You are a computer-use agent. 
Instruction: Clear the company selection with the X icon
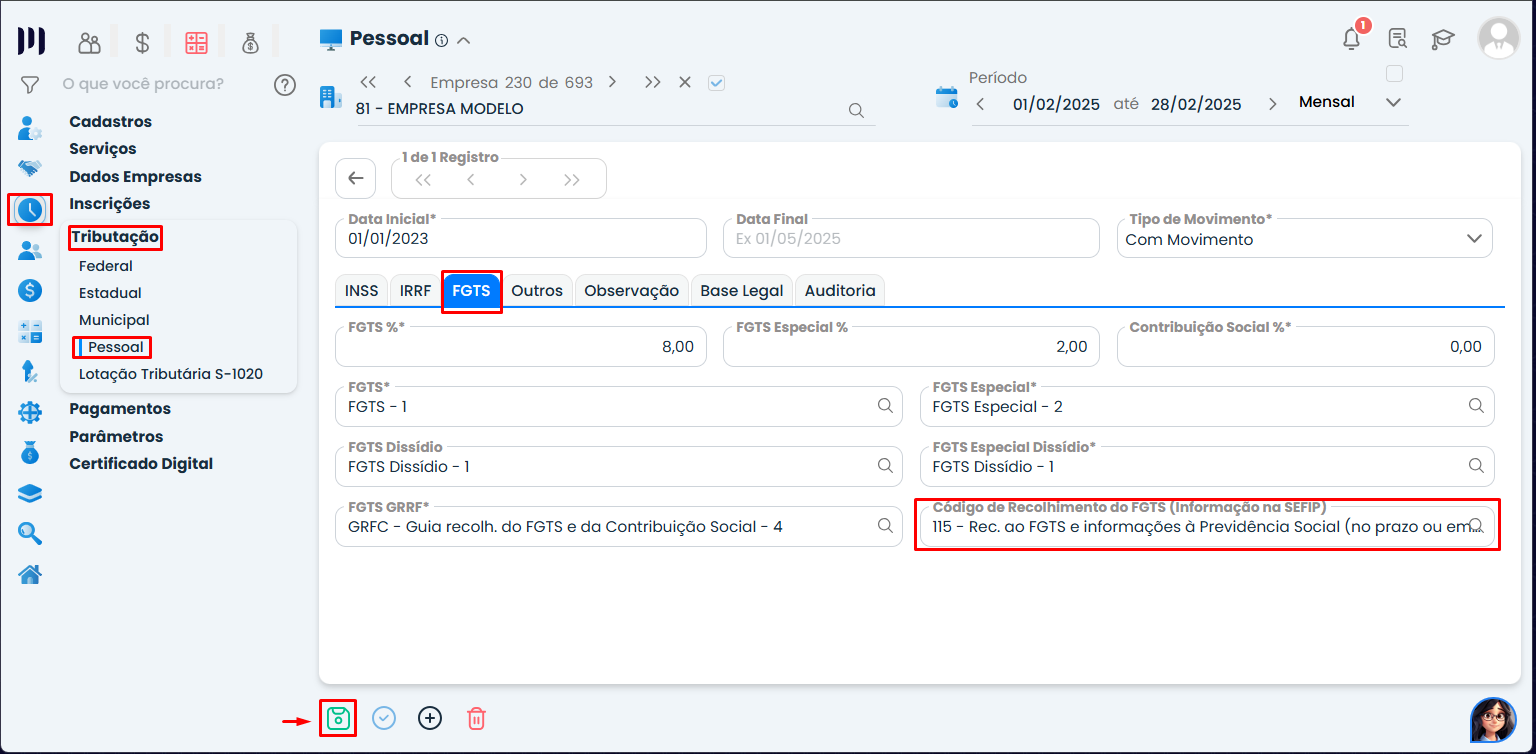coord(685,82)
